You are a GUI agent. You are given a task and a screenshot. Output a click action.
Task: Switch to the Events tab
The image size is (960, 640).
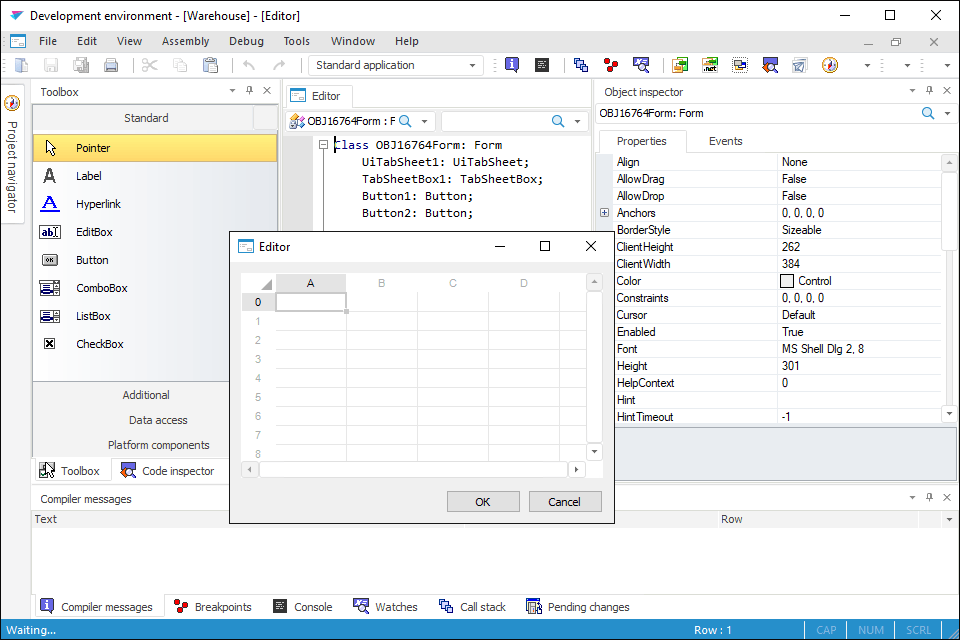[x=725, y=141]
